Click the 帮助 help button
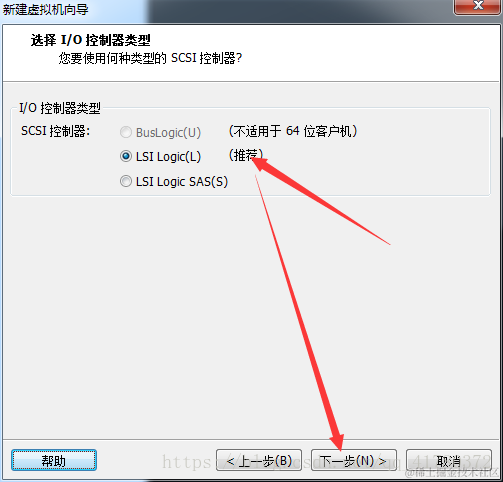 click(54, 460)
